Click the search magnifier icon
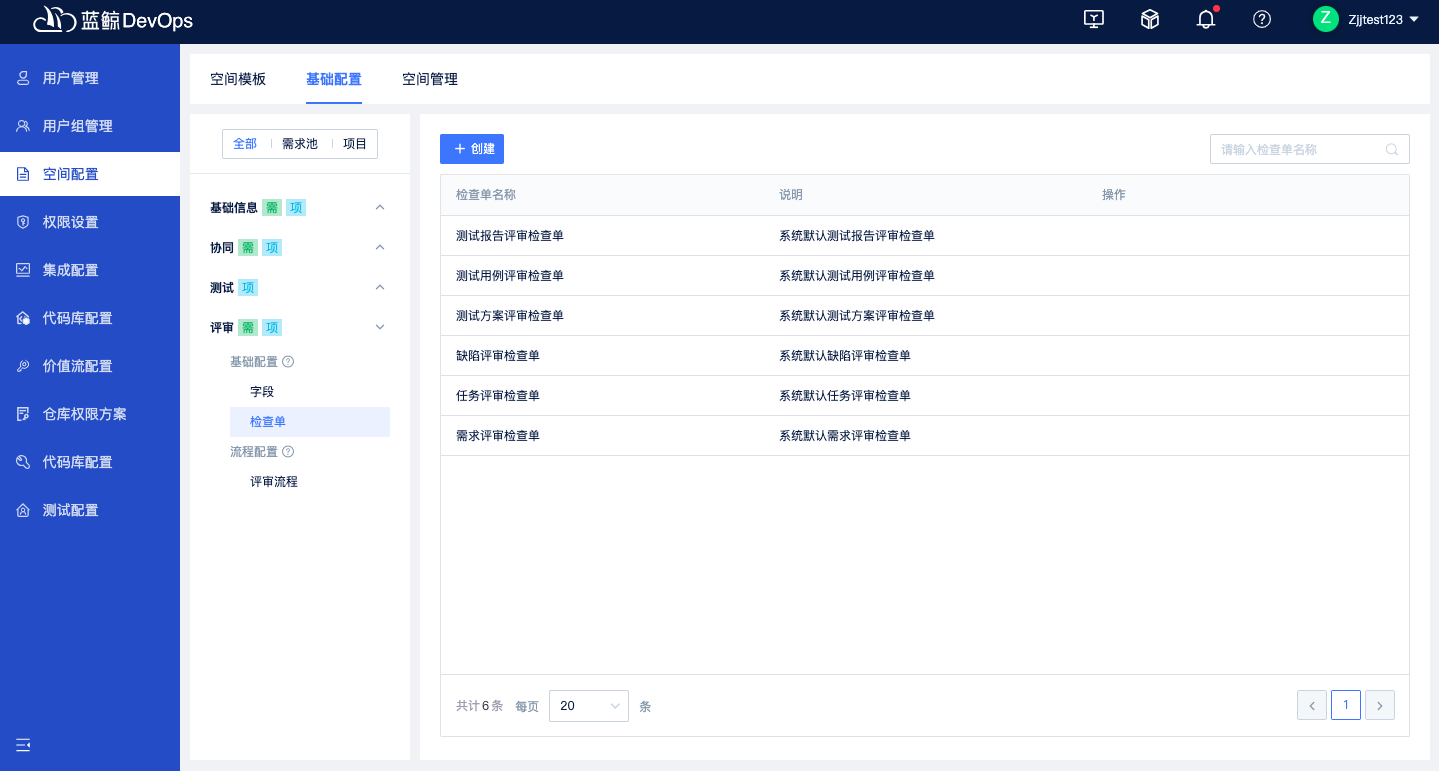Image resolution: width=1439 pixels, height=771 pixels. pos(1391,149)
